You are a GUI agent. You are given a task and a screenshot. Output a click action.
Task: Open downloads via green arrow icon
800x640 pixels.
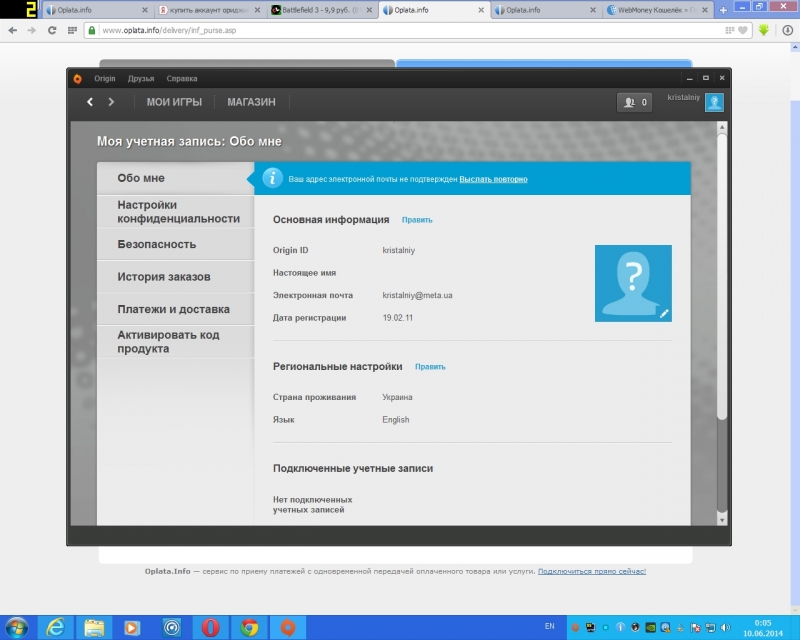[764, 30]
